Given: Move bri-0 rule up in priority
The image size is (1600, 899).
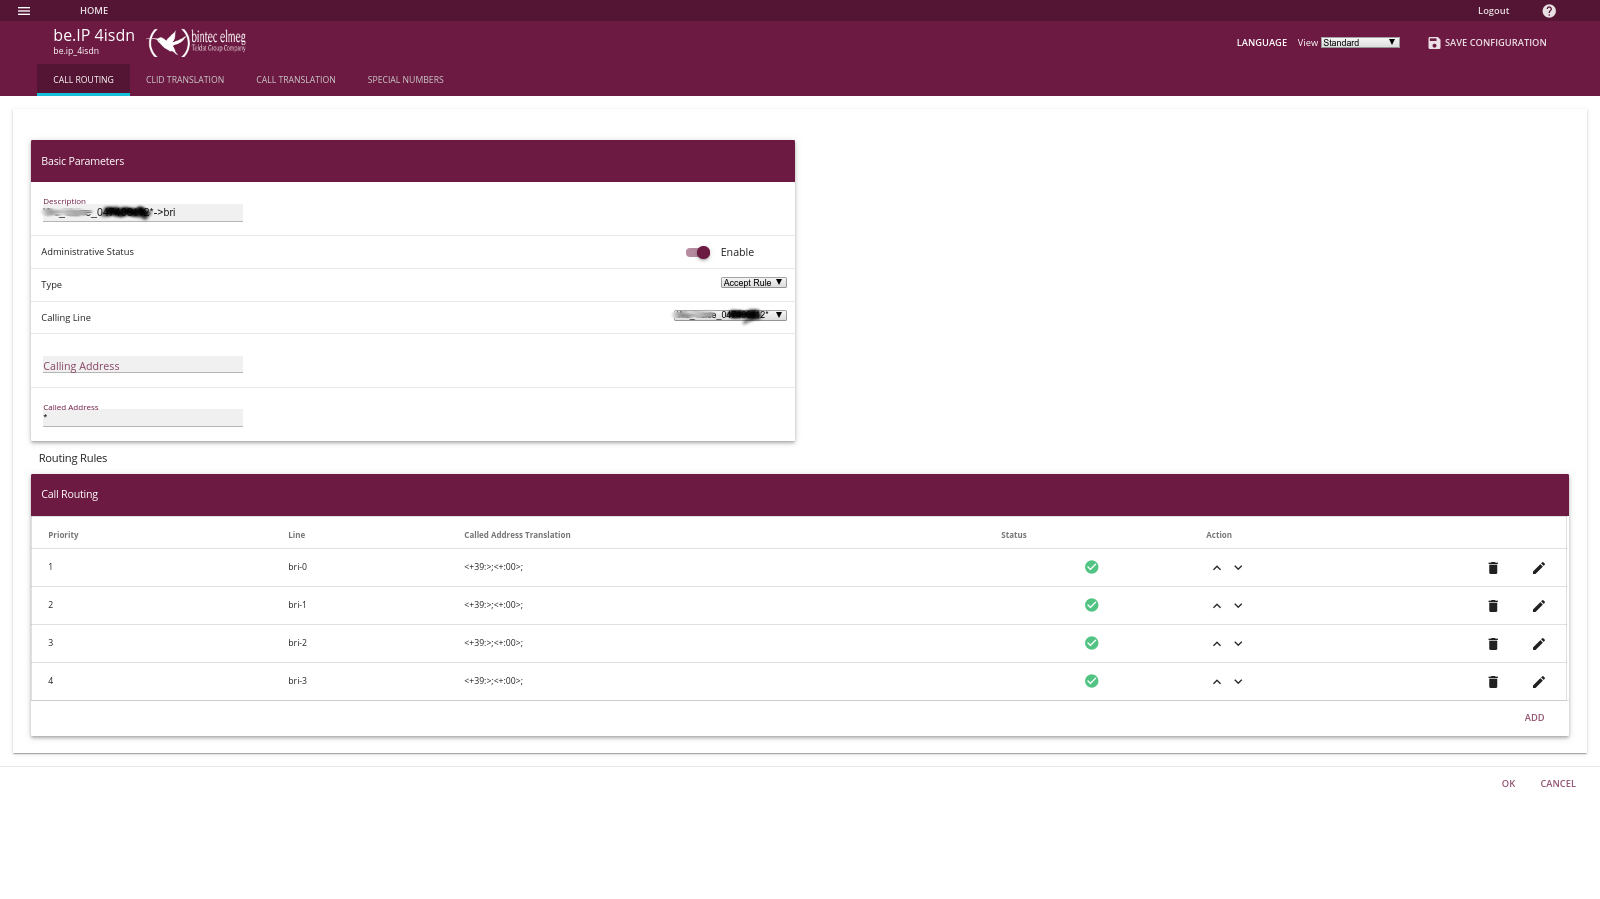Looking at the screenshot, I should pos(1217,568).
